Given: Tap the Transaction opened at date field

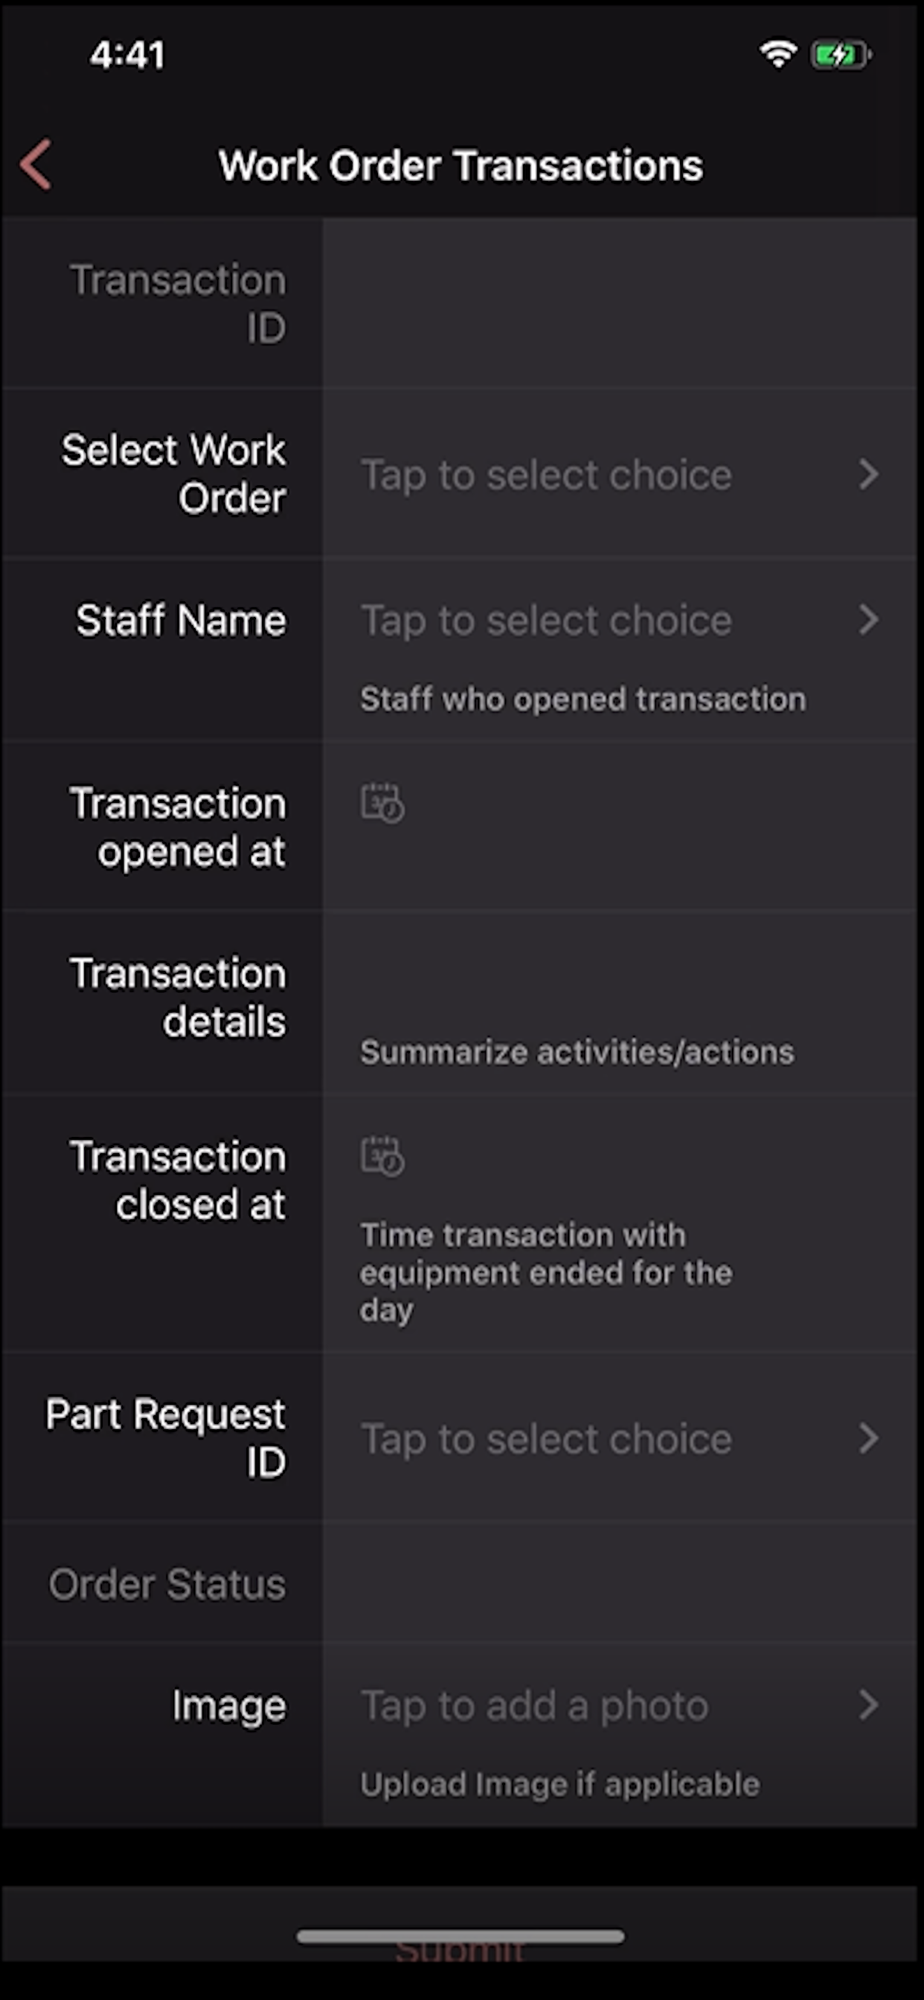Looking at the screenshot, I should coord(619,827).
